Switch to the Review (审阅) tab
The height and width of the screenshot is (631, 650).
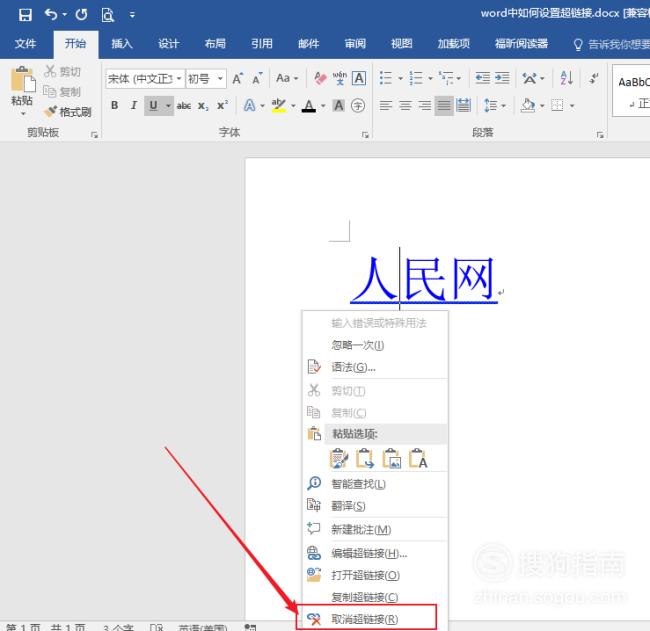pos(355,44)
